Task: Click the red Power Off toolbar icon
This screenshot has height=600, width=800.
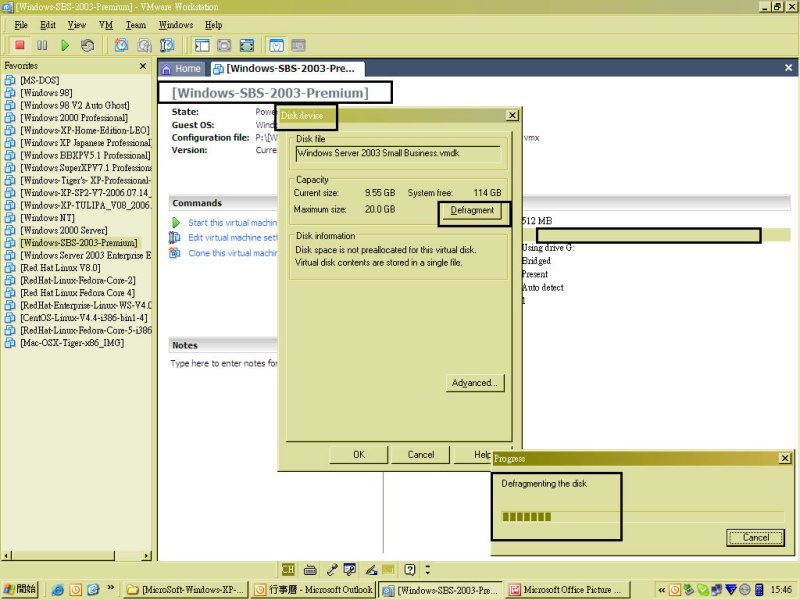Action: click(x=20, y=45)
